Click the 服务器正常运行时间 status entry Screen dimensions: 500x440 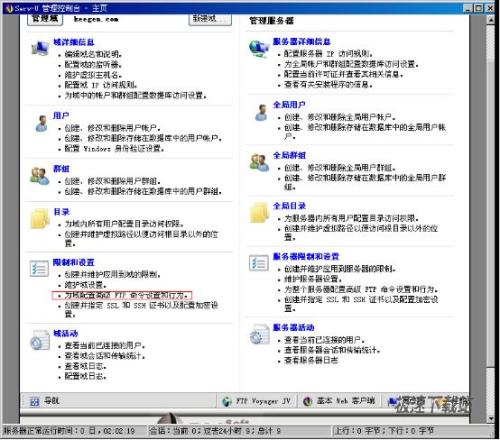click(69, 431)
